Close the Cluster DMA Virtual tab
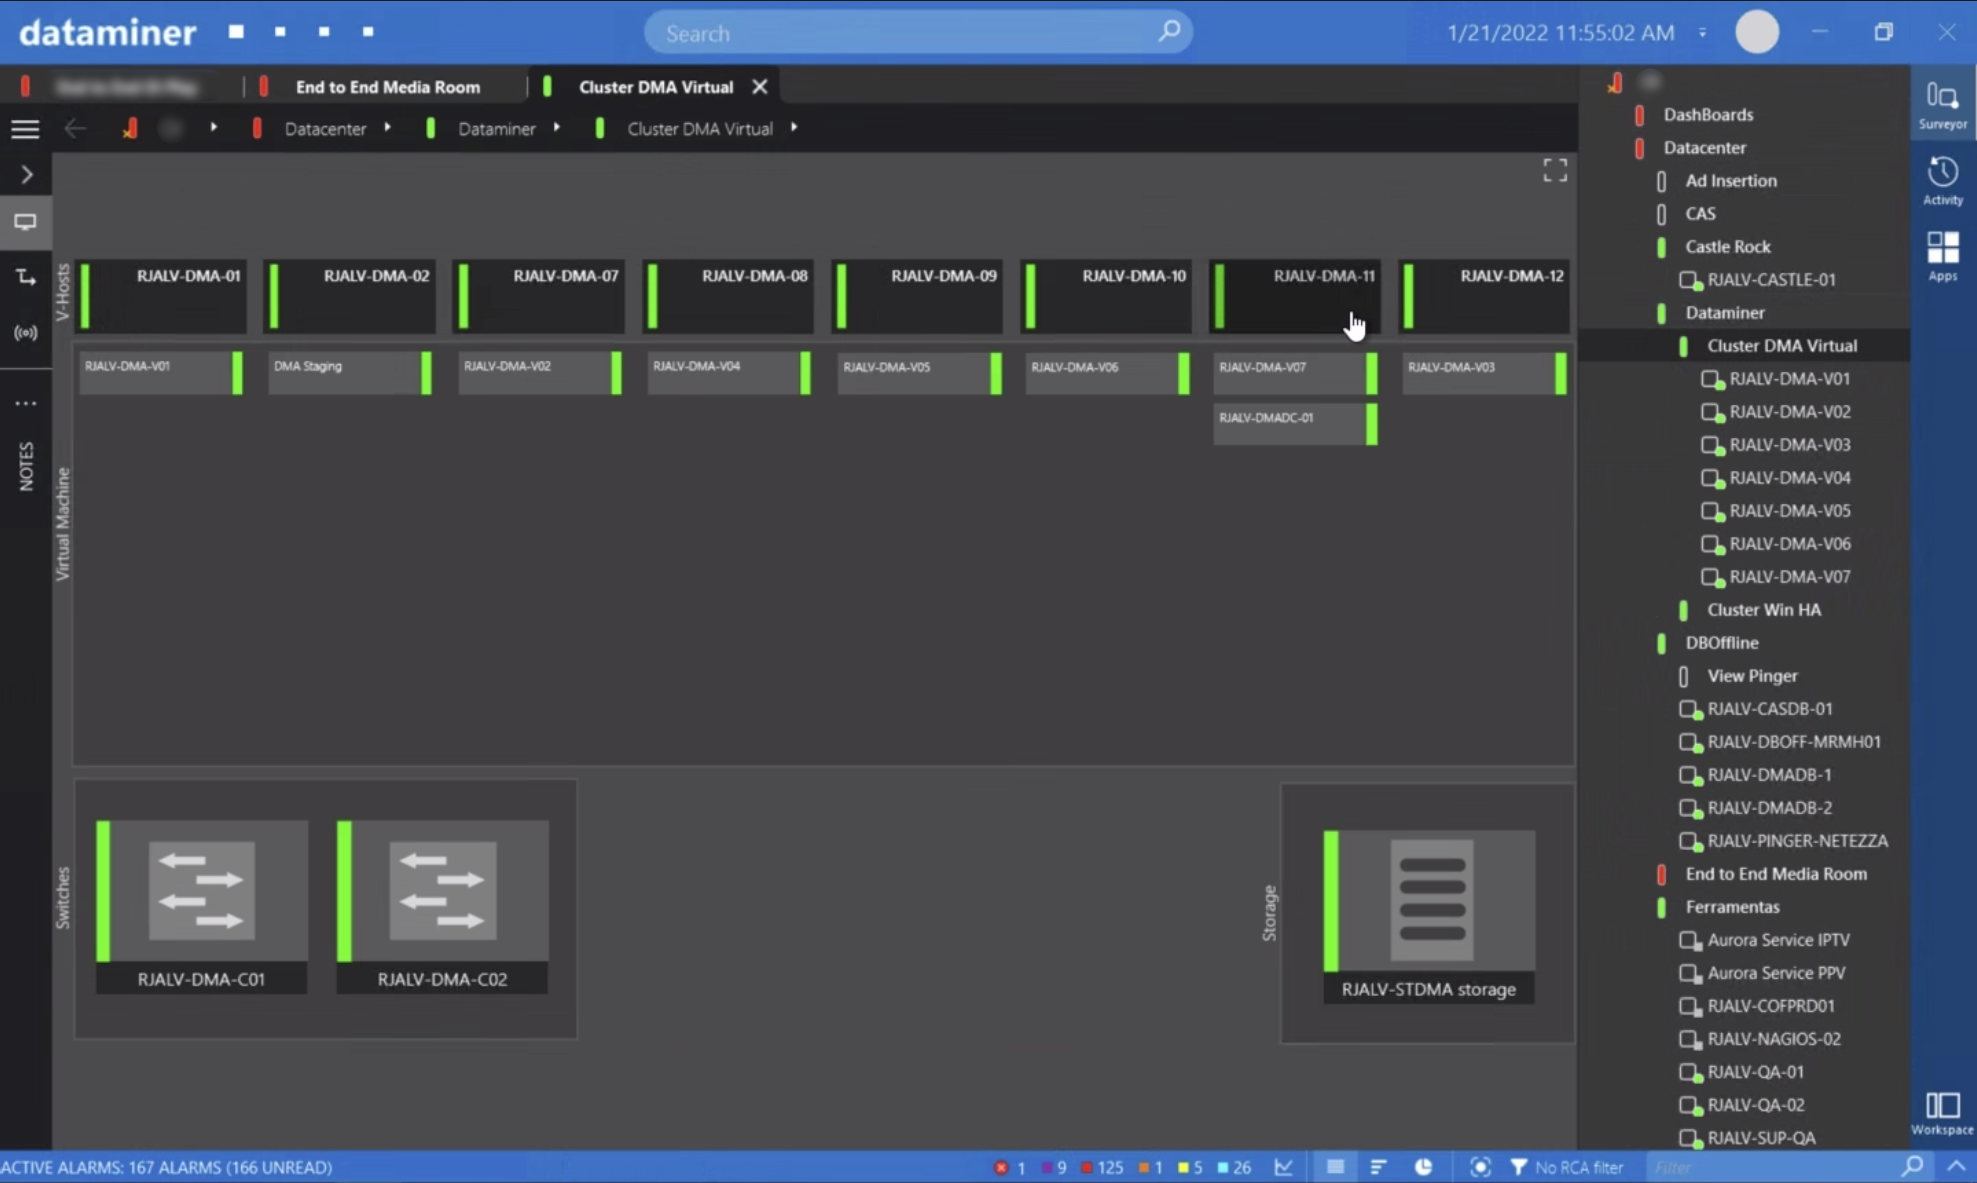 pos(760,87)
